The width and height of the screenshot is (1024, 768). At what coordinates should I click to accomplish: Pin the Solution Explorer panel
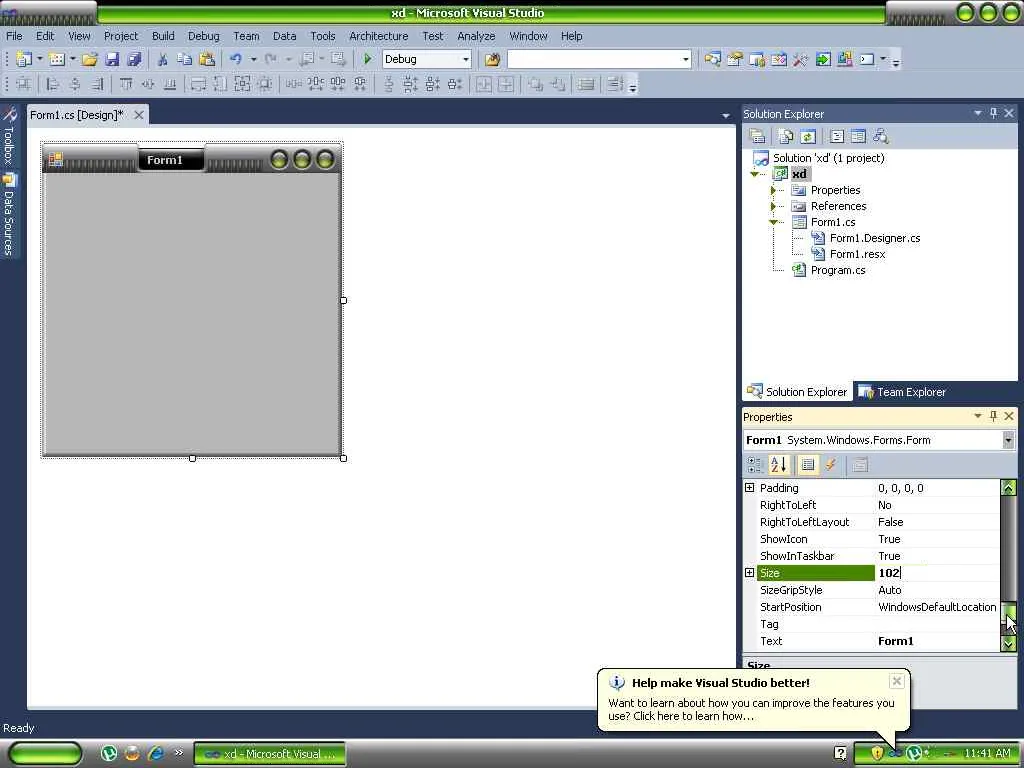pos(993,114)
